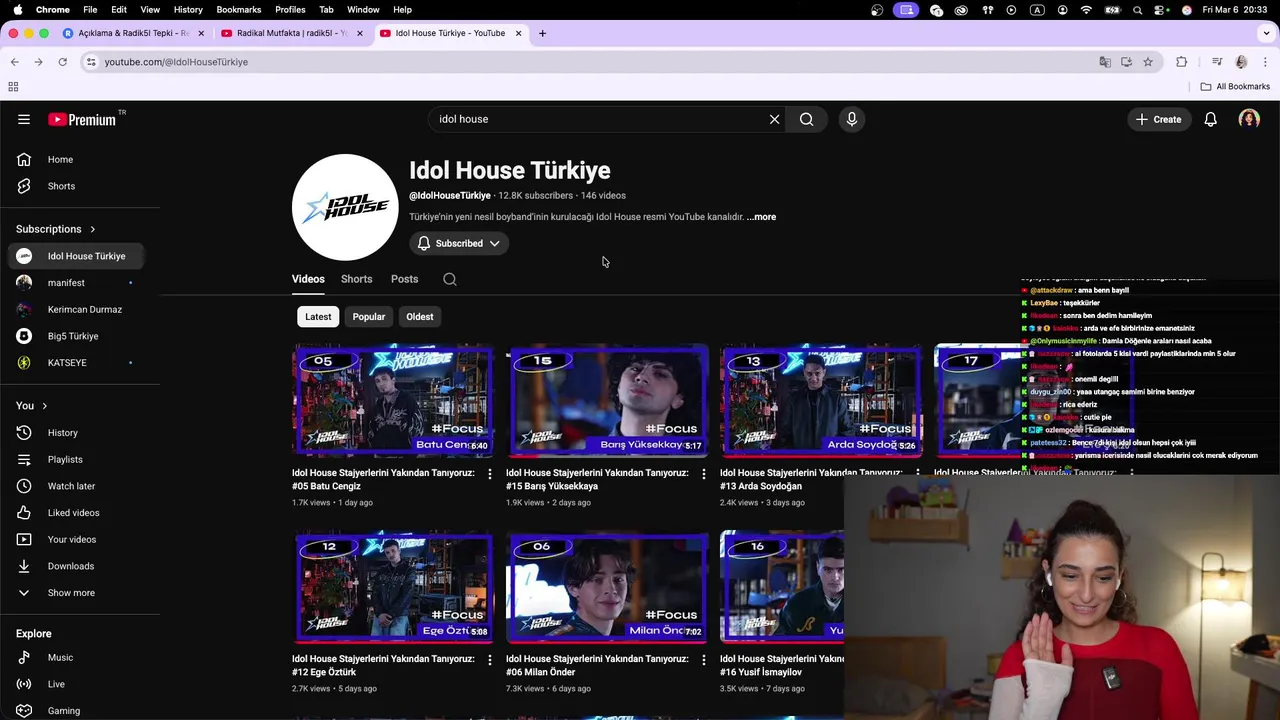
Task: Click the magnifier search button
Action: pos(806,119)
